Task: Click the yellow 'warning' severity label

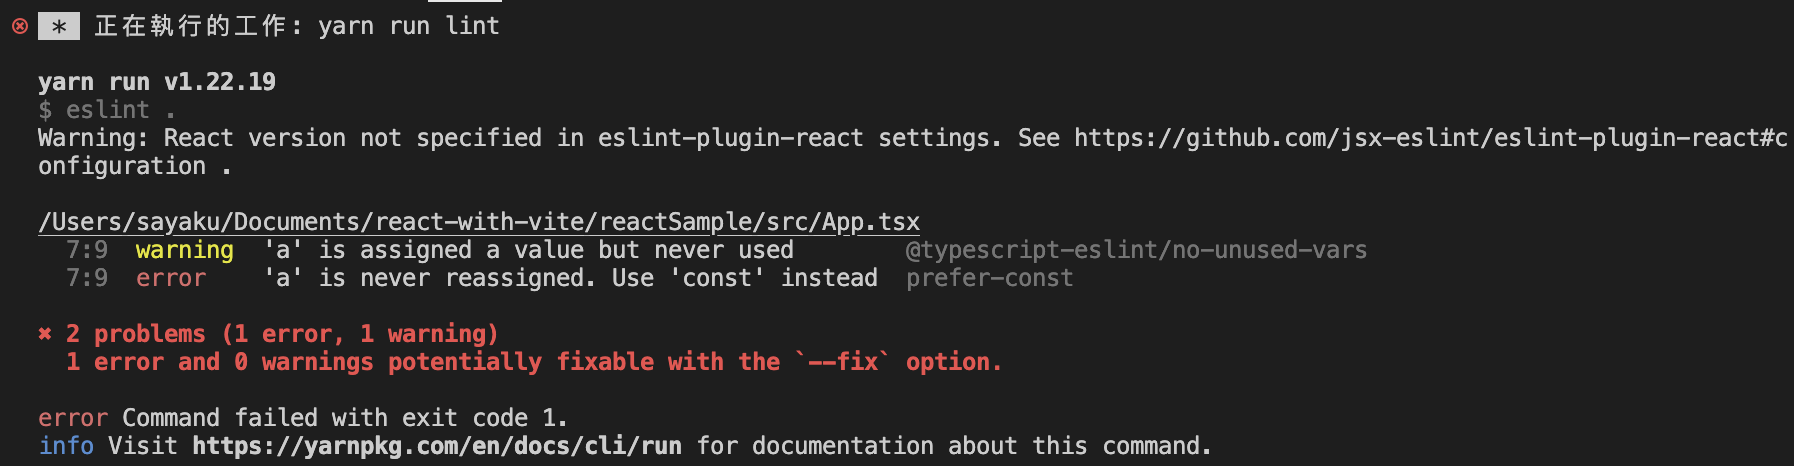Action: click(185, 250)
